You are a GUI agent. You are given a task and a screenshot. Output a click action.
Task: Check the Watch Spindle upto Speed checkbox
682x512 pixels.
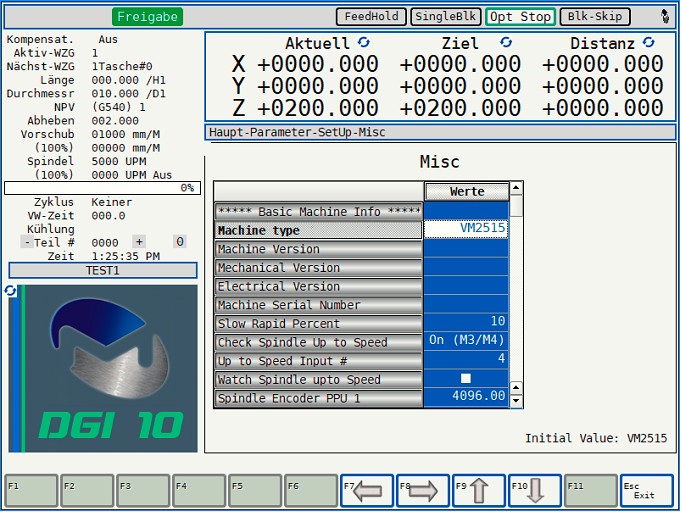466,378
